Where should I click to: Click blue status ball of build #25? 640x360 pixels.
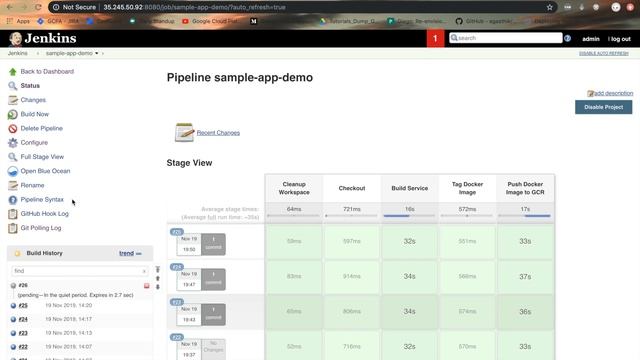(x=13, y=306)
